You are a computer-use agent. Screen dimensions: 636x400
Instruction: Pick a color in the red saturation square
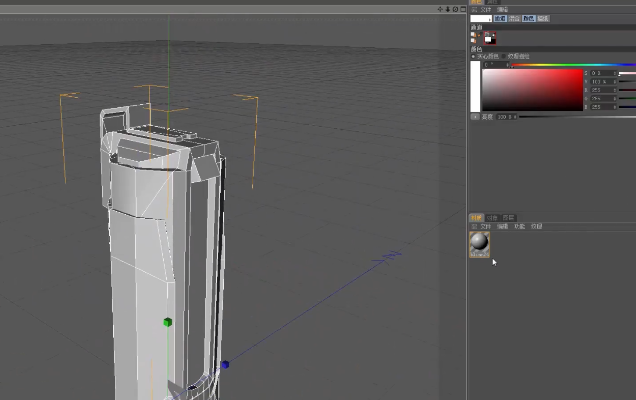532,89
